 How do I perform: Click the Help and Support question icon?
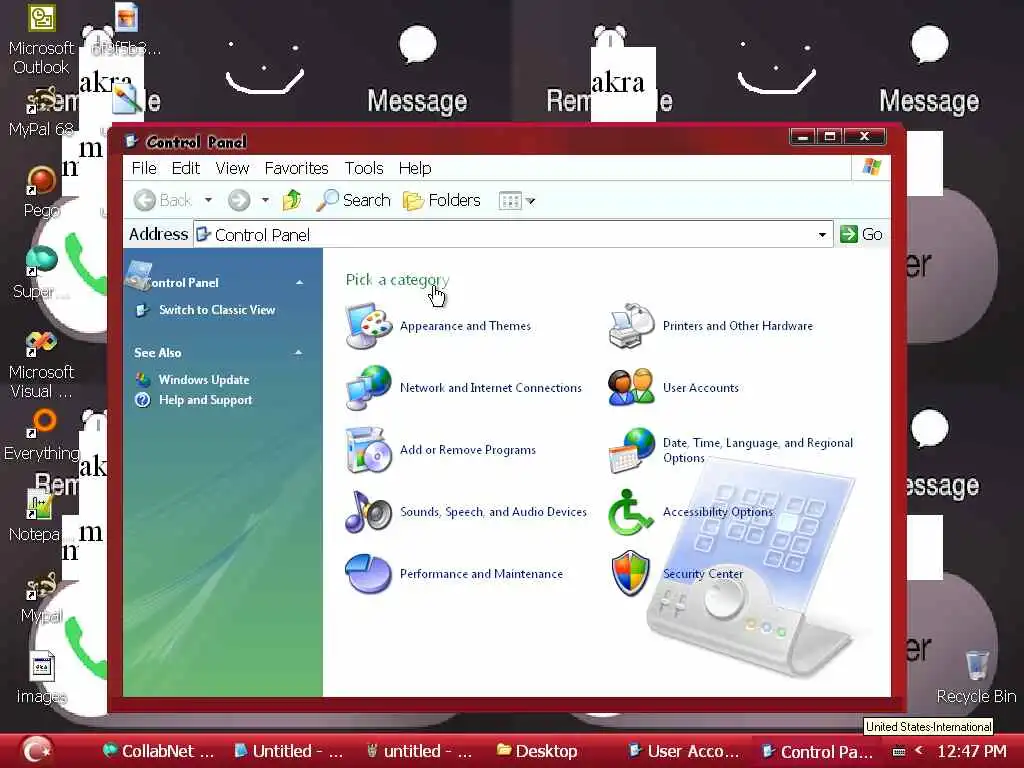[142, 400]
